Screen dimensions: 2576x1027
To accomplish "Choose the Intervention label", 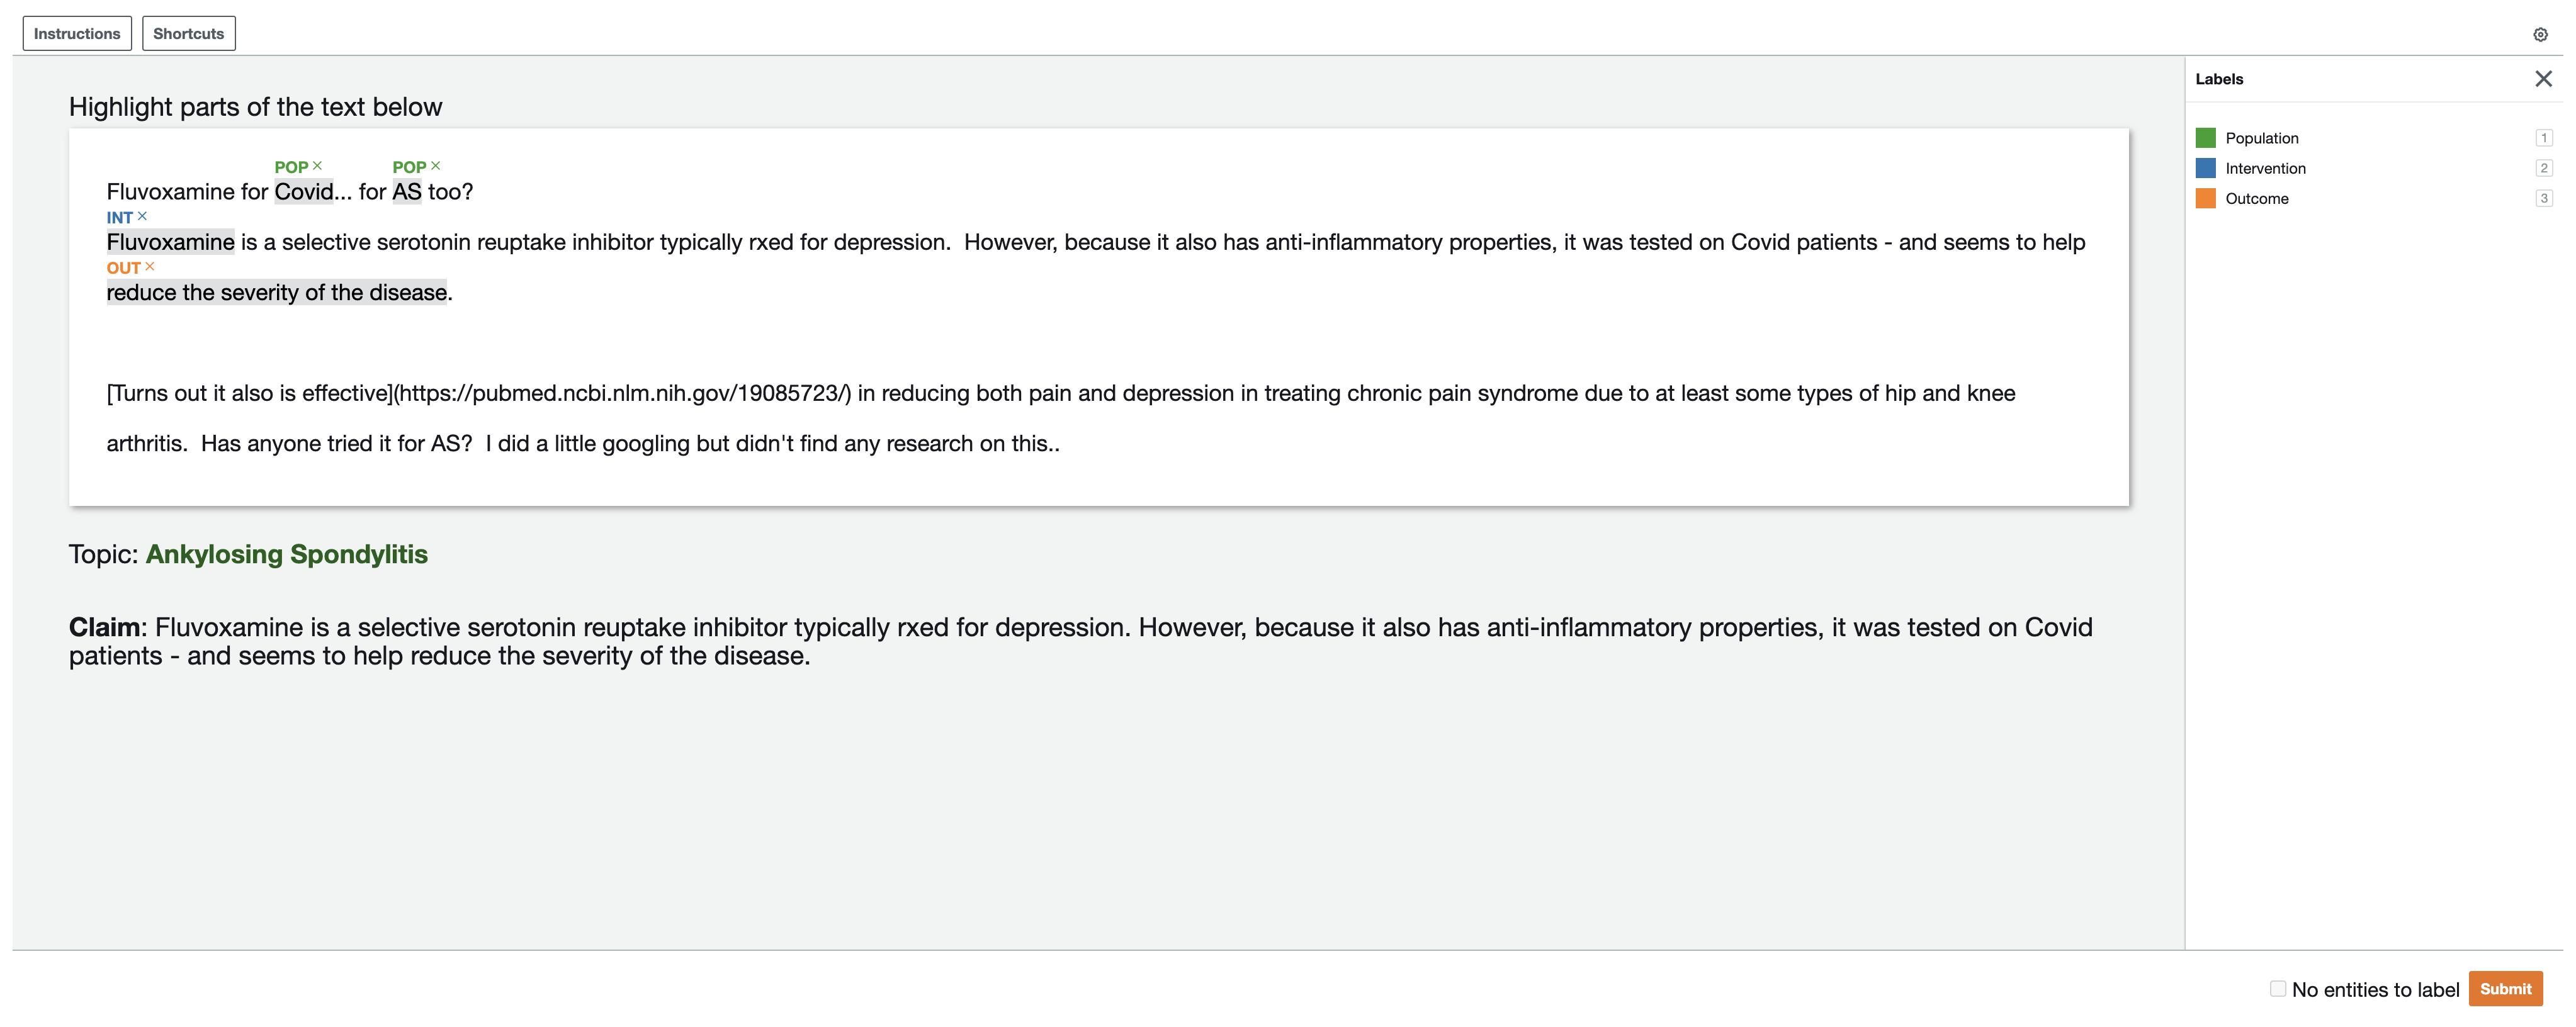I will [x=2265, y=168].
